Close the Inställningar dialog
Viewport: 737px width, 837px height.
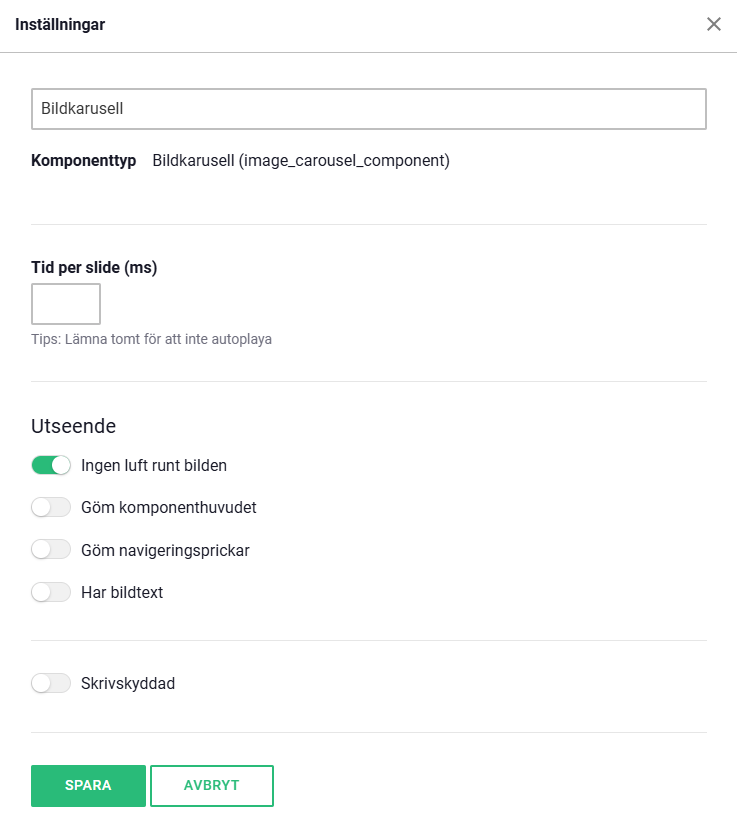point(714,25)
